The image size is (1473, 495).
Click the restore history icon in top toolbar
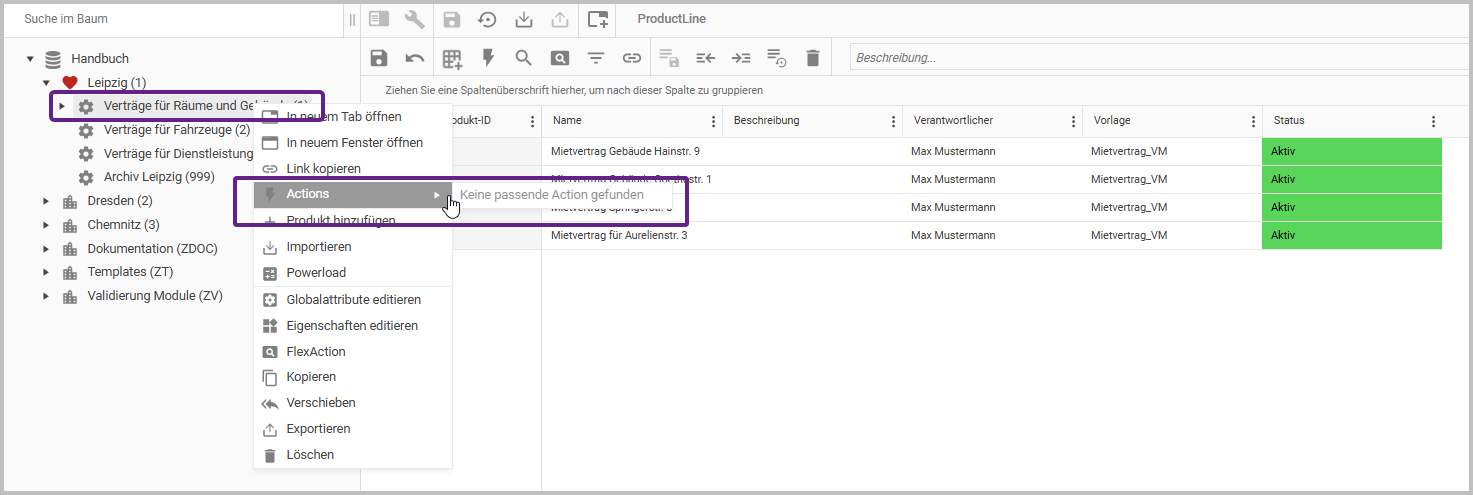pyautogui.click(x=487, y=19)
